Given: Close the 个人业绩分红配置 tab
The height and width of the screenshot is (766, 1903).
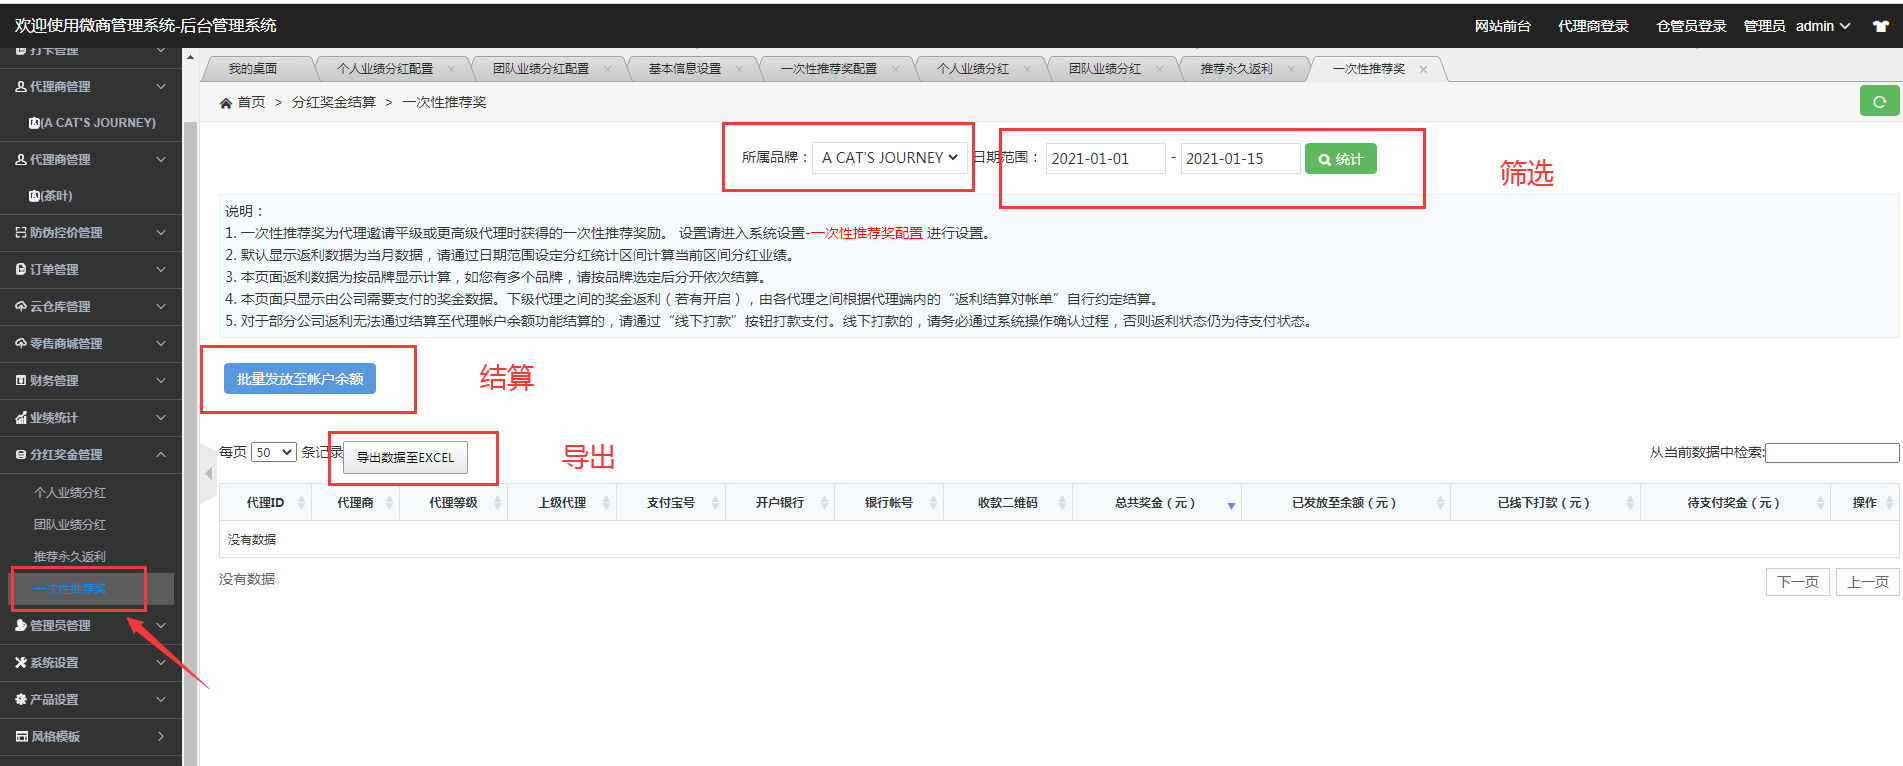Looking at the screenshot, I should [451, 69].
